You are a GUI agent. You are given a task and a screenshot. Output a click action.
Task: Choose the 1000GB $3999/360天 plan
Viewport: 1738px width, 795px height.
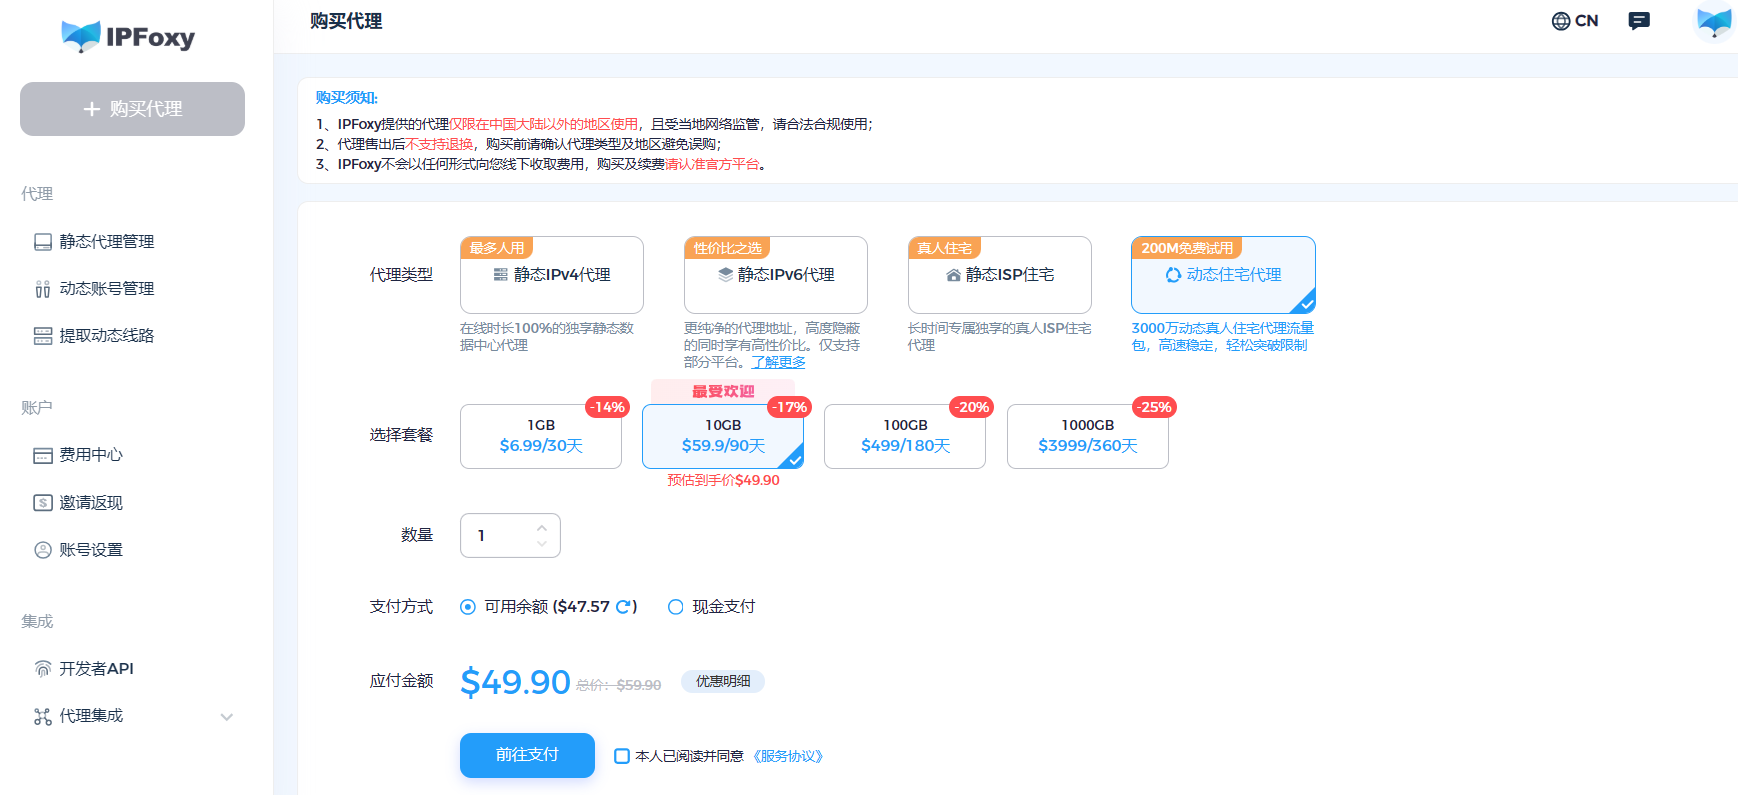[1088, 436]
